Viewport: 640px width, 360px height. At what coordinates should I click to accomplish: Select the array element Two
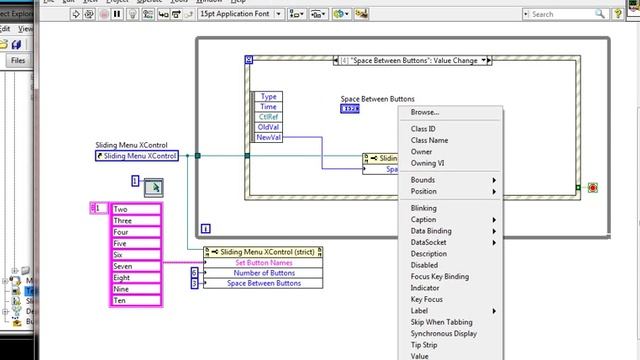136,209
